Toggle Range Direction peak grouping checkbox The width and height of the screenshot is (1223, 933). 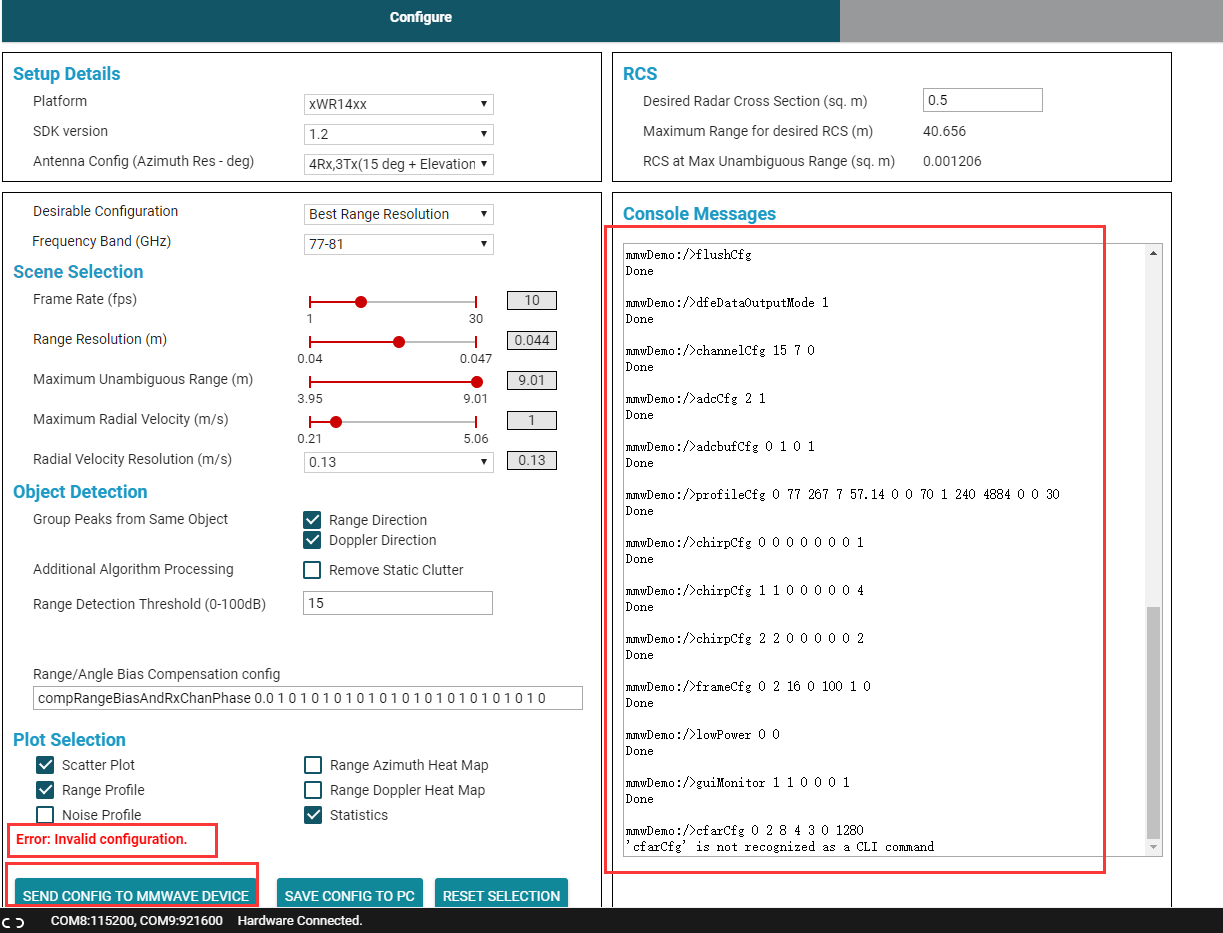pyautogui.click(x=312, y=520)
